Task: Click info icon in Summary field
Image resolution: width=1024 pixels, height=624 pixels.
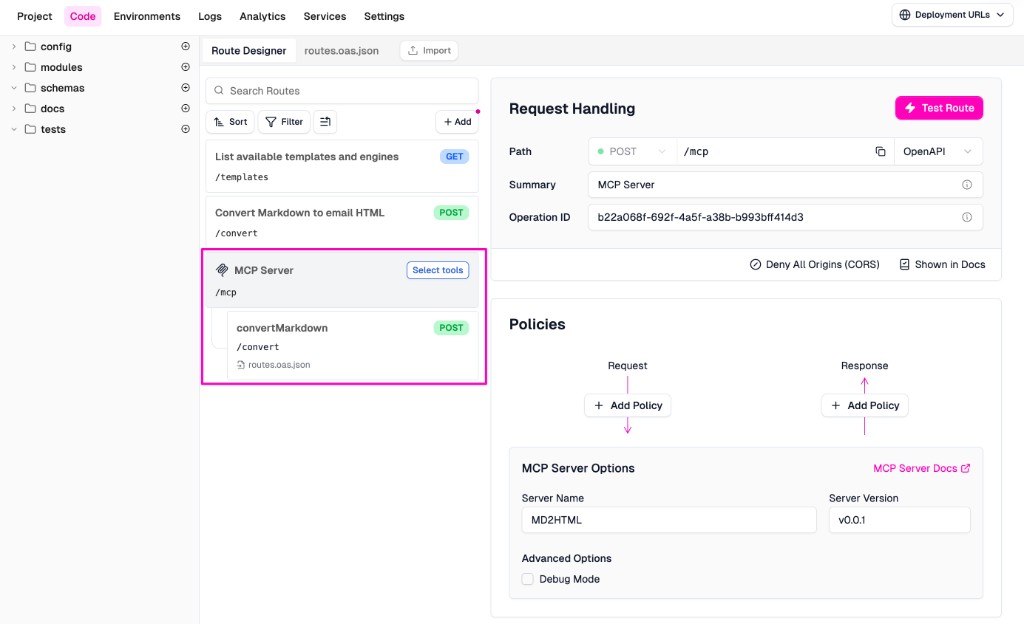Action: tap(966, 185)
